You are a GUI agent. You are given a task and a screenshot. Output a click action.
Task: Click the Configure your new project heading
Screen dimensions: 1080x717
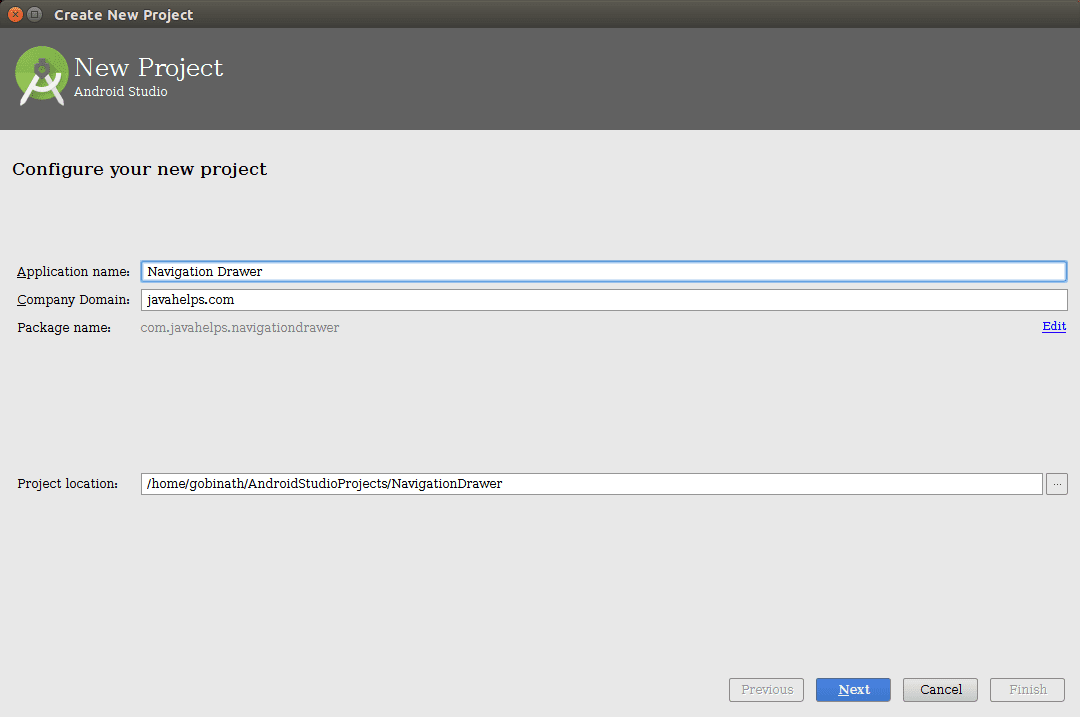140,169
